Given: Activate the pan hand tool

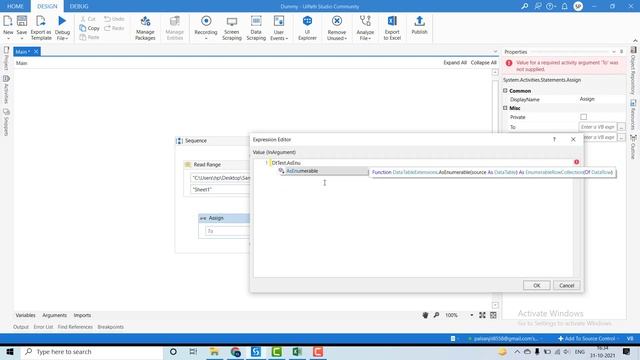Looking at the screenshot, I should pos(425,315).
